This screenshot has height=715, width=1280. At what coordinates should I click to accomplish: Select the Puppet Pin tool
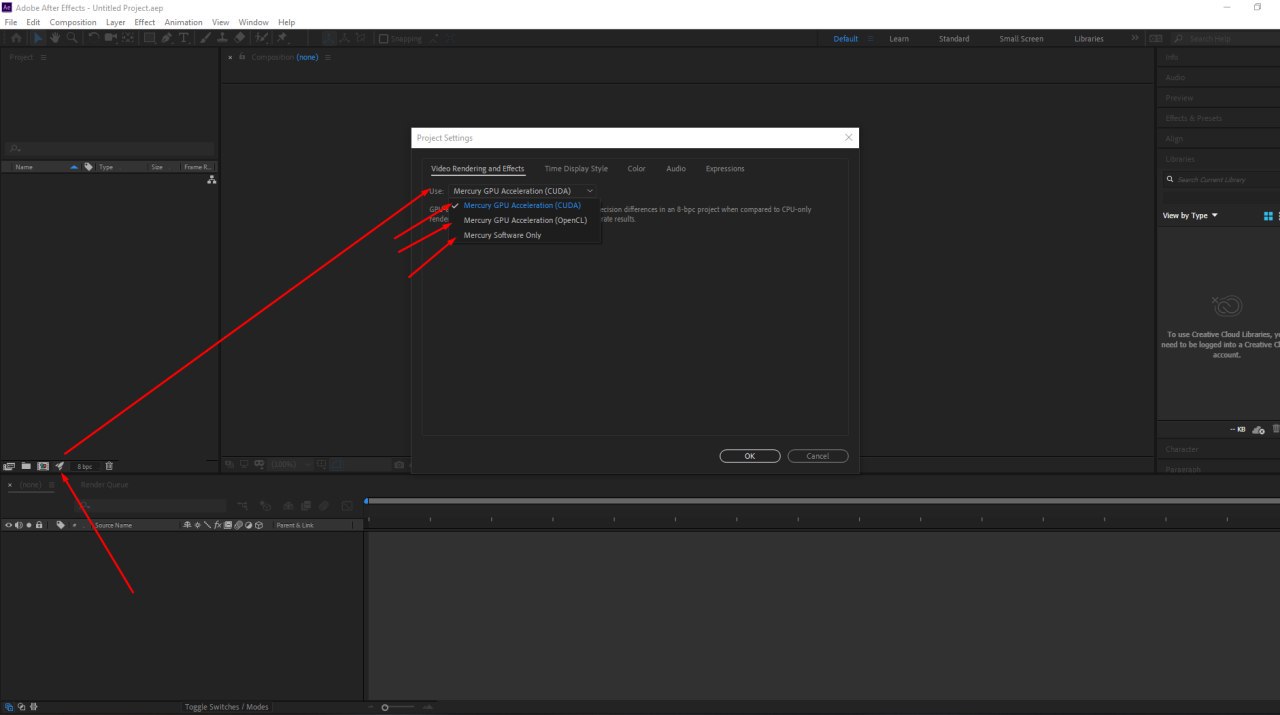283,38
